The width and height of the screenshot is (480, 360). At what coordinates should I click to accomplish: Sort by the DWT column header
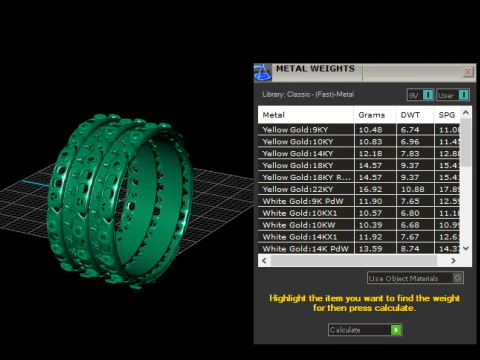point(415,115)
